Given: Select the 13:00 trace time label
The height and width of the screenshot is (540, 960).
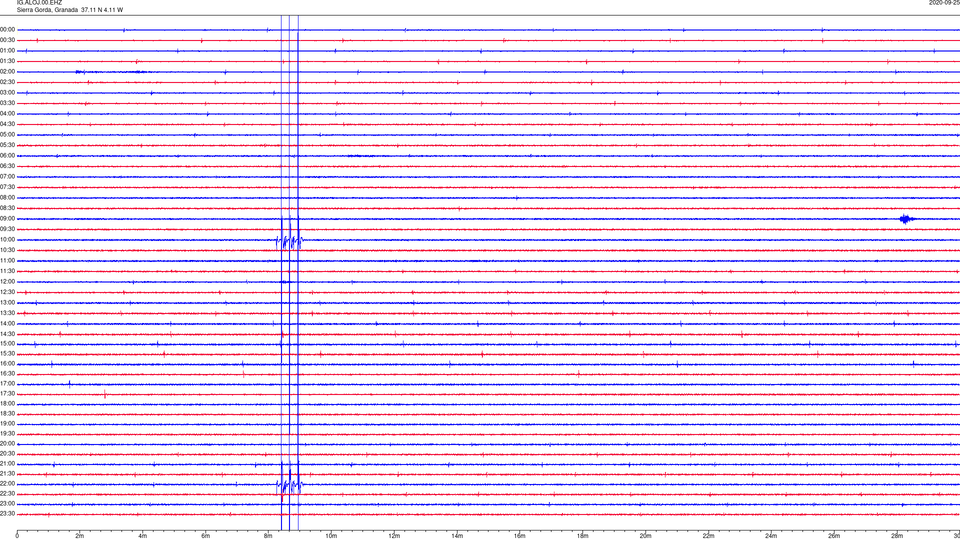Looking at the screenshot, I should pyautogui.click(x=8, y=302).
